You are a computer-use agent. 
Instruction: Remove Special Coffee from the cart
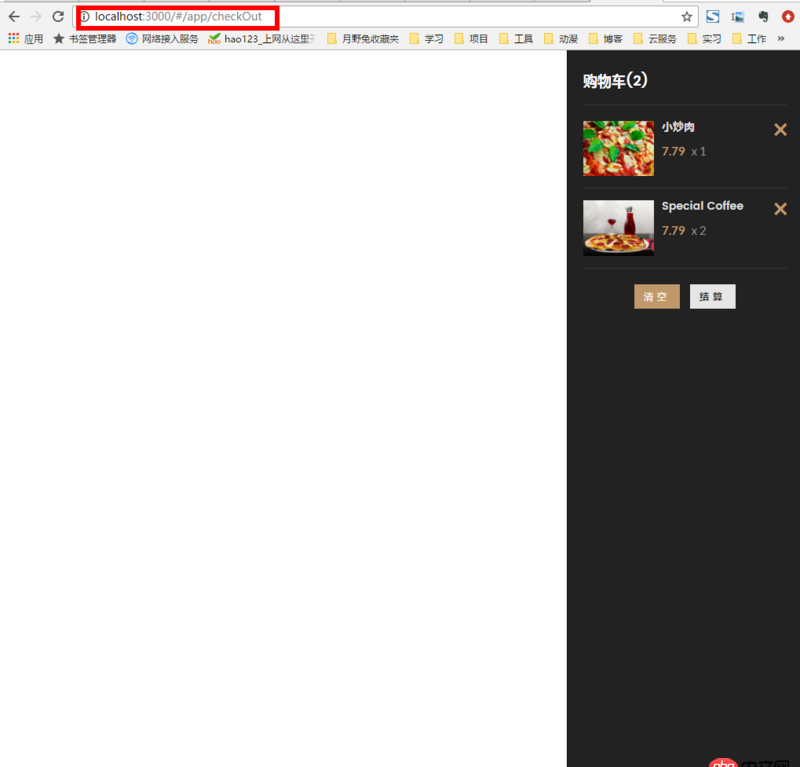pos(780,209)
